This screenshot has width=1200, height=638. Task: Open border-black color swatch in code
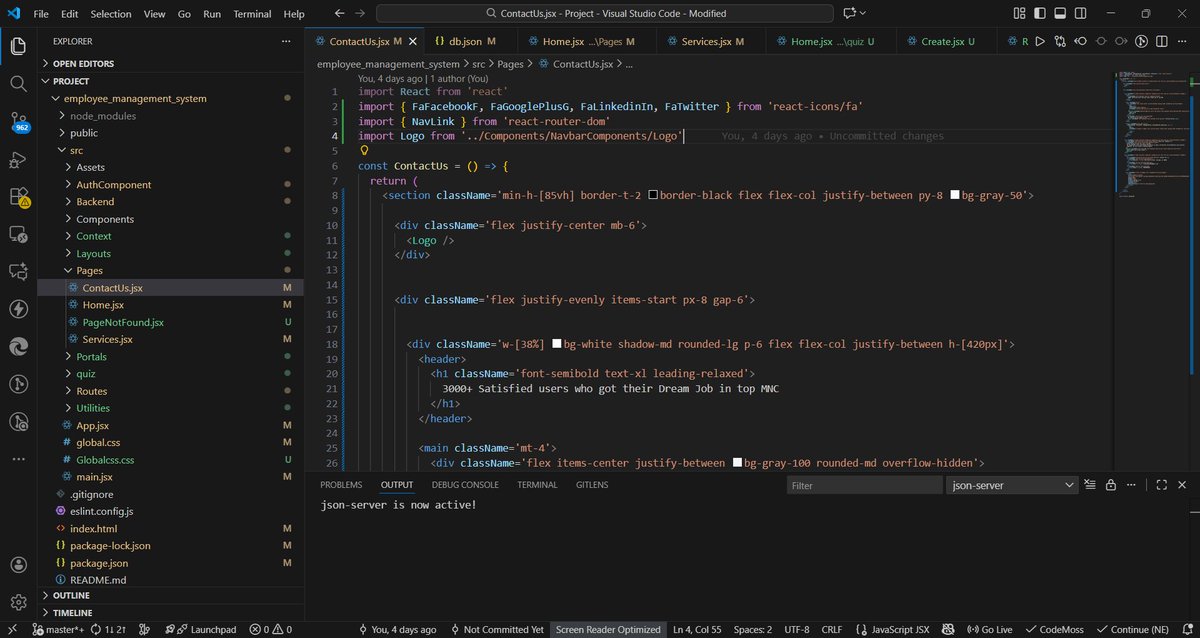tap(653, 196)
